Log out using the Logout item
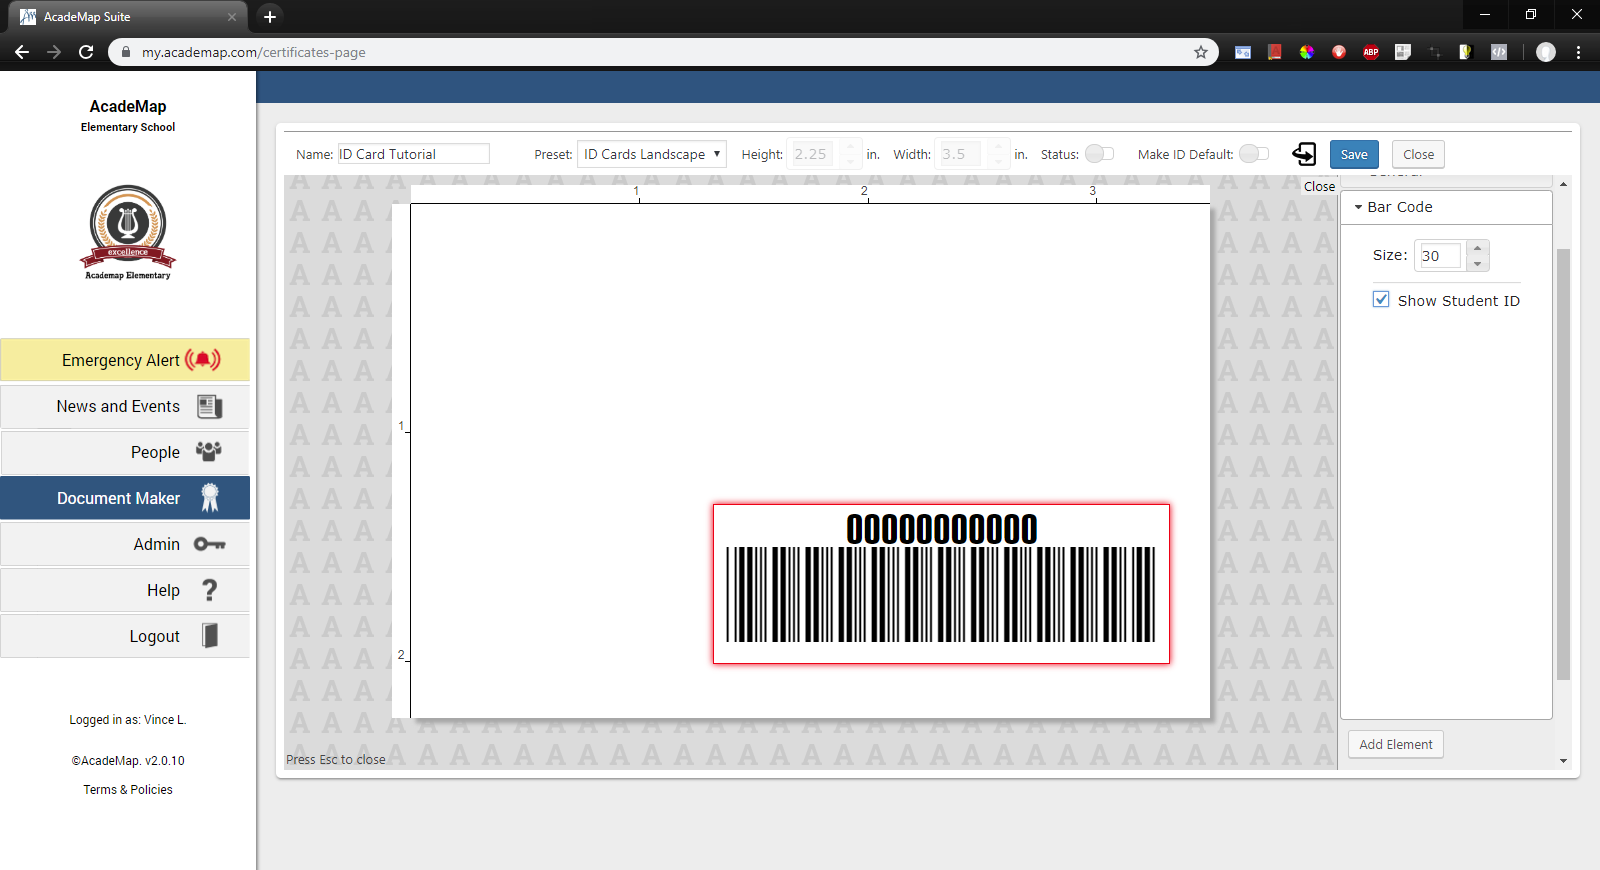The image size is (1600, 870). (x=125, y=636)
